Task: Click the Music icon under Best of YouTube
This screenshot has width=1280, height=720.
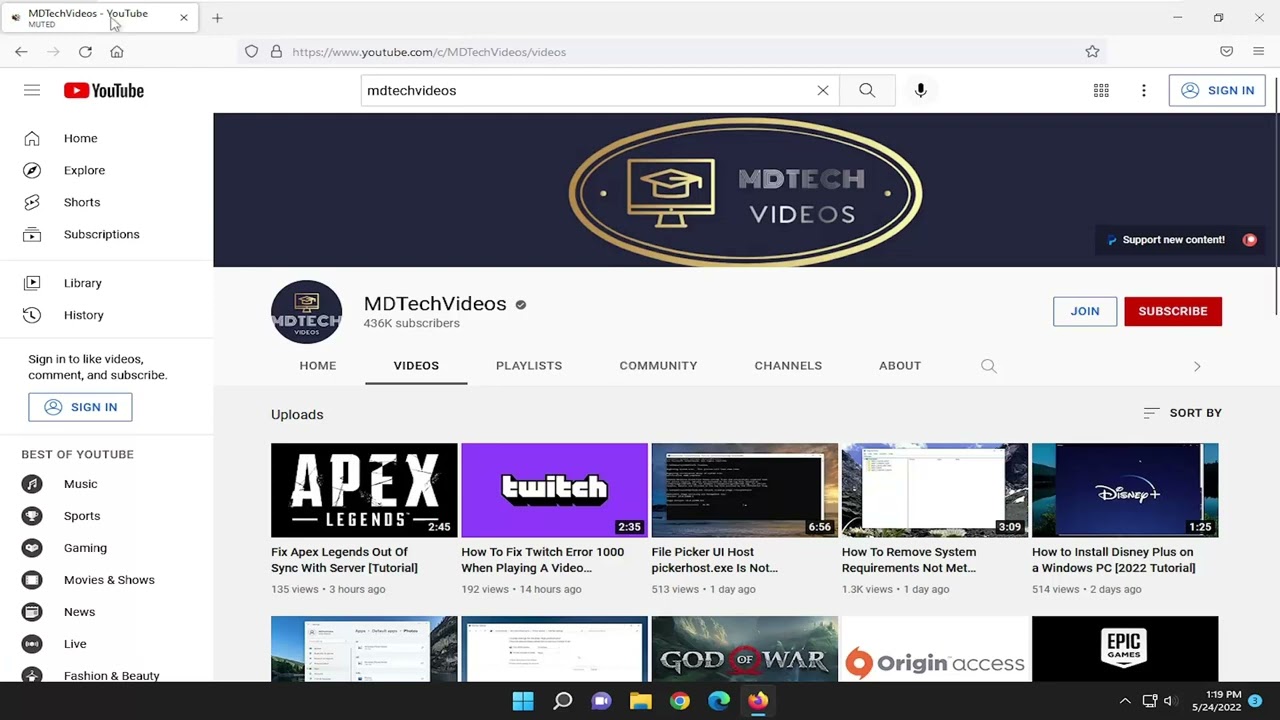Action: click(x=32, y=484)
